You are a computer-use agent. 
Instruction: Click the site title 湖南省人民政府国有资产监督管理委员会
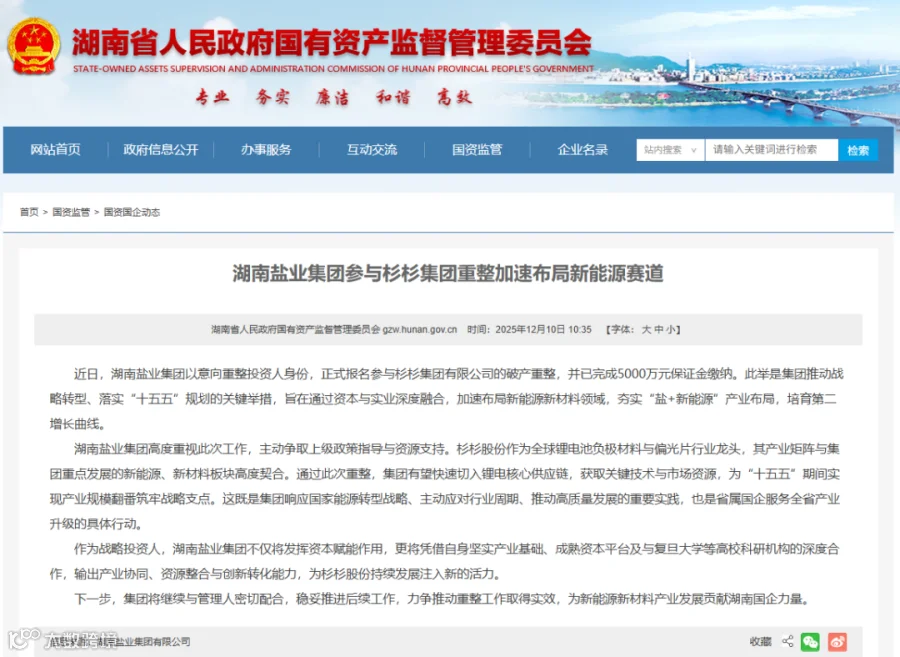click(x=332, y=42)
